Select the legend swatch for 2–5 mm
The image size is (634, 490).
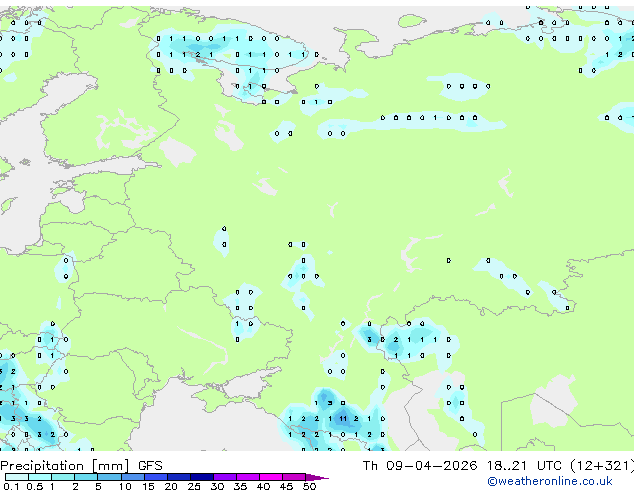point(86,477)
